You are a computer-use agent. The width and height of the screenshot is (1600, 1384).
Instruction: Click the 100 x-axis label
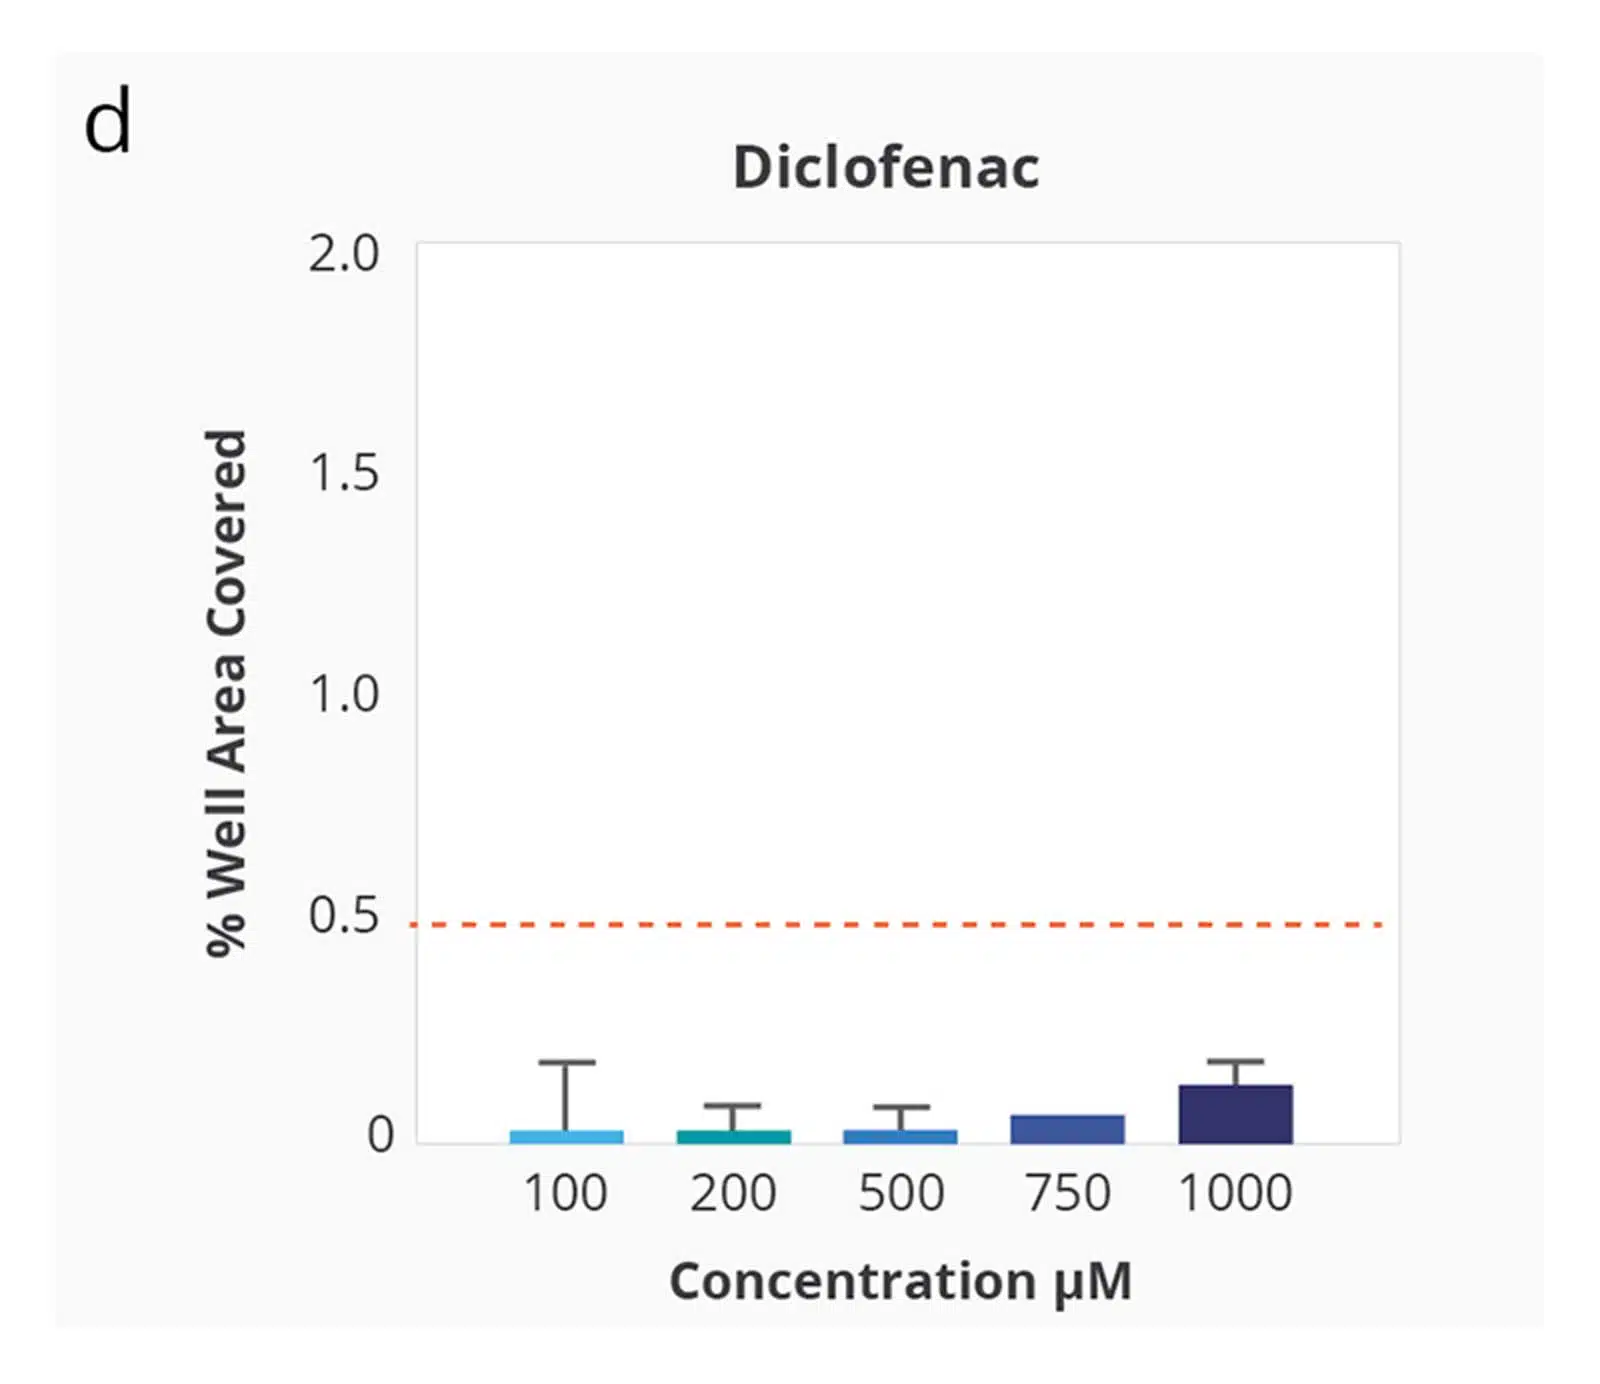[566, 1193]
